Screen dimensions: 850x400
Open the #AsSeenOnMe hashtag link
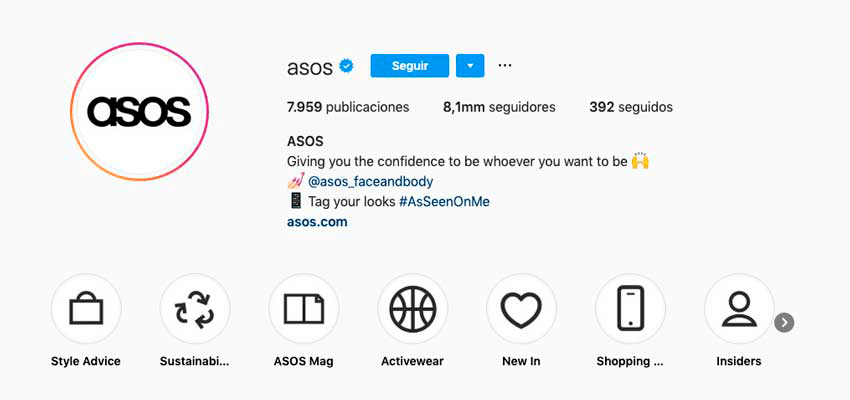click(444, 202)
